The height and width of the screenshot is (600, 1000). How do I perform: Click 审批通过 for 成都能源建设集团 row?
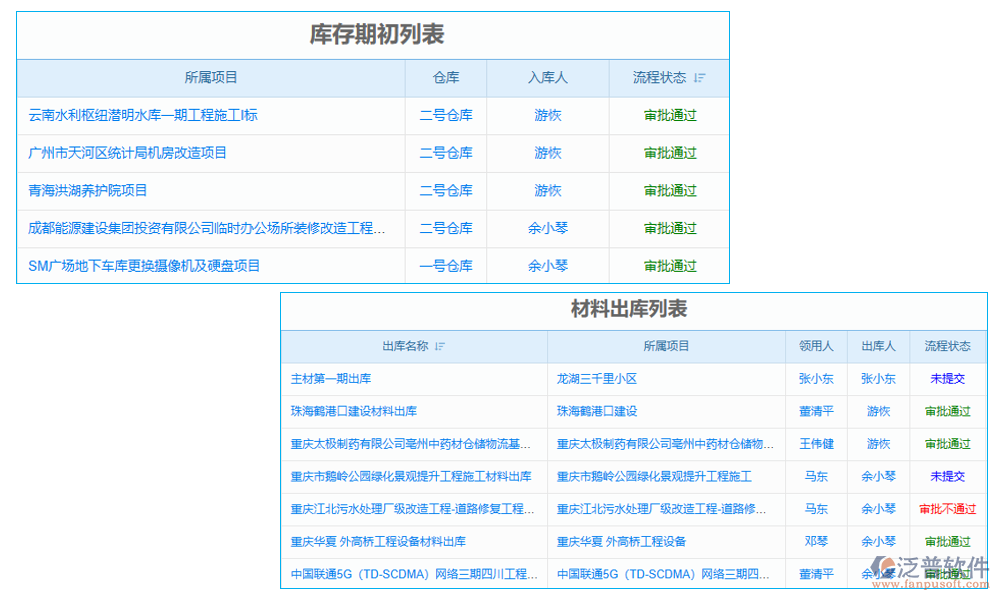click(668, 228)
